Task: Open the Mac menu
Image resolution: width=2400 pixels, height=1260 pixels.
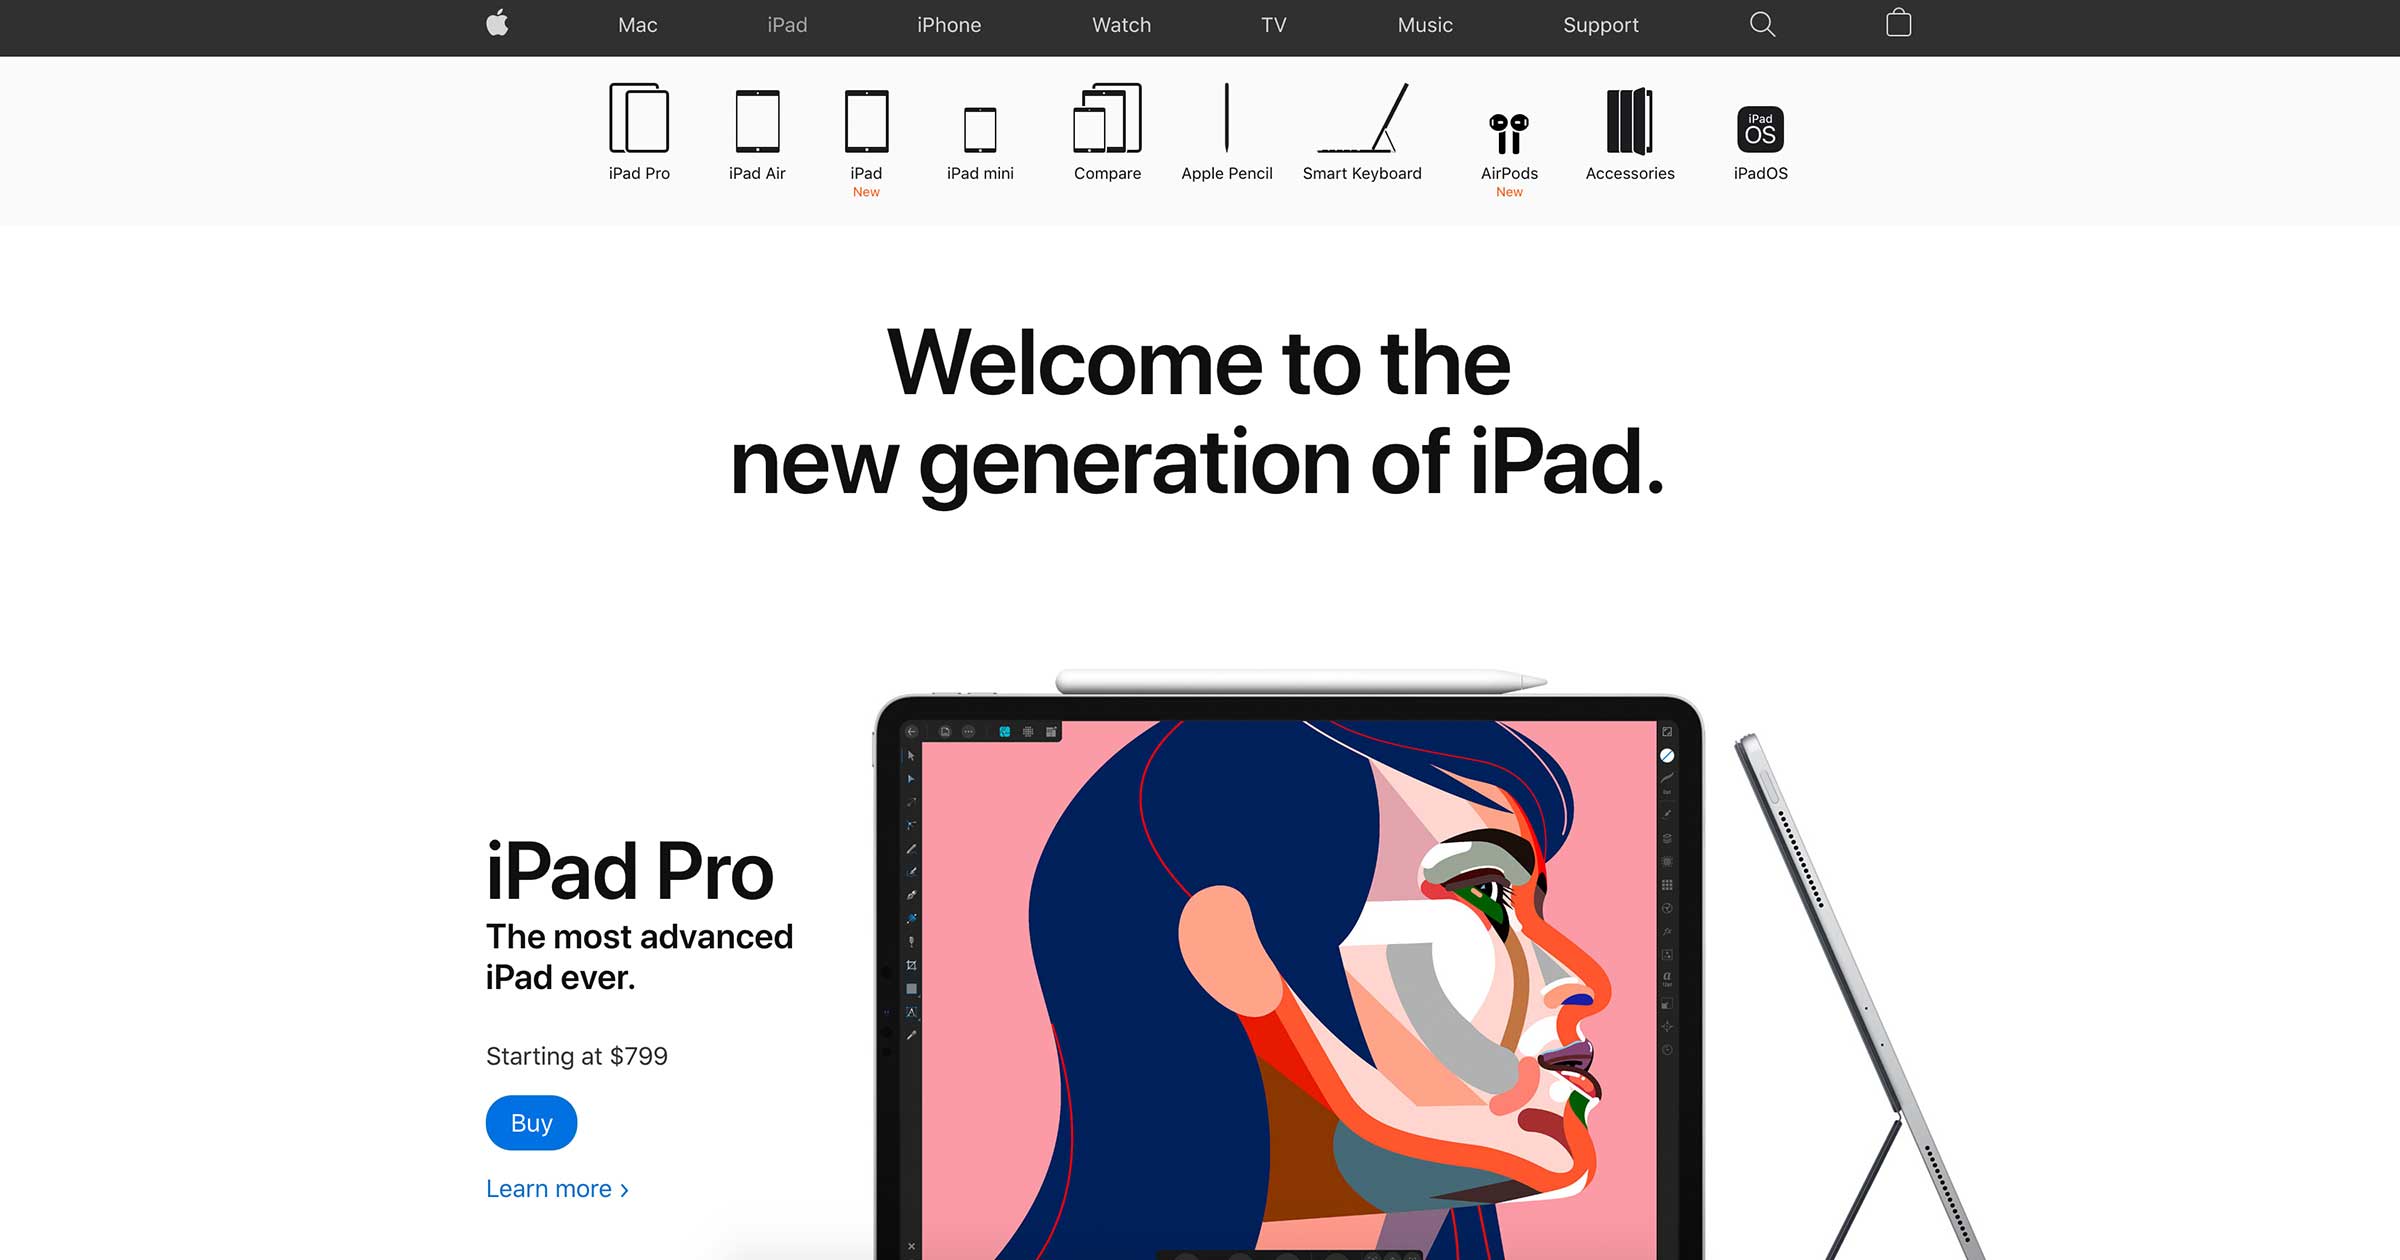Action: (x=638, y=25)
